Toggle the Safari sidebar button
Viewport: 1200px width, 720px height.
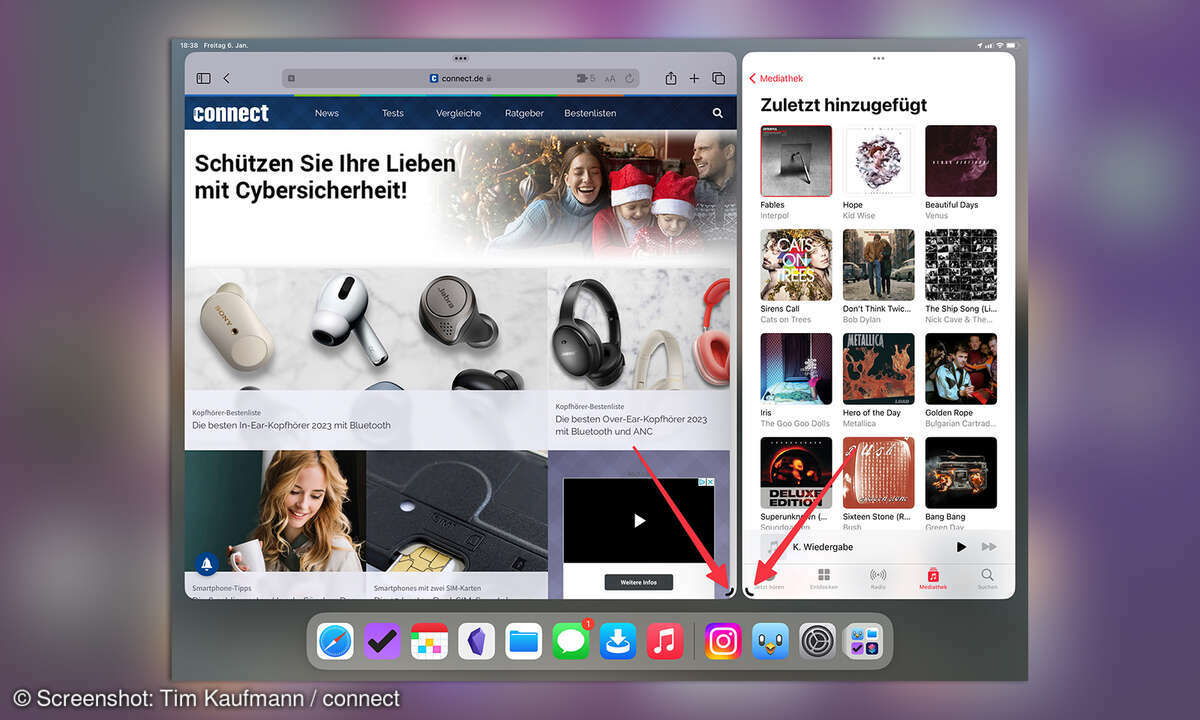tap(203, 78)
